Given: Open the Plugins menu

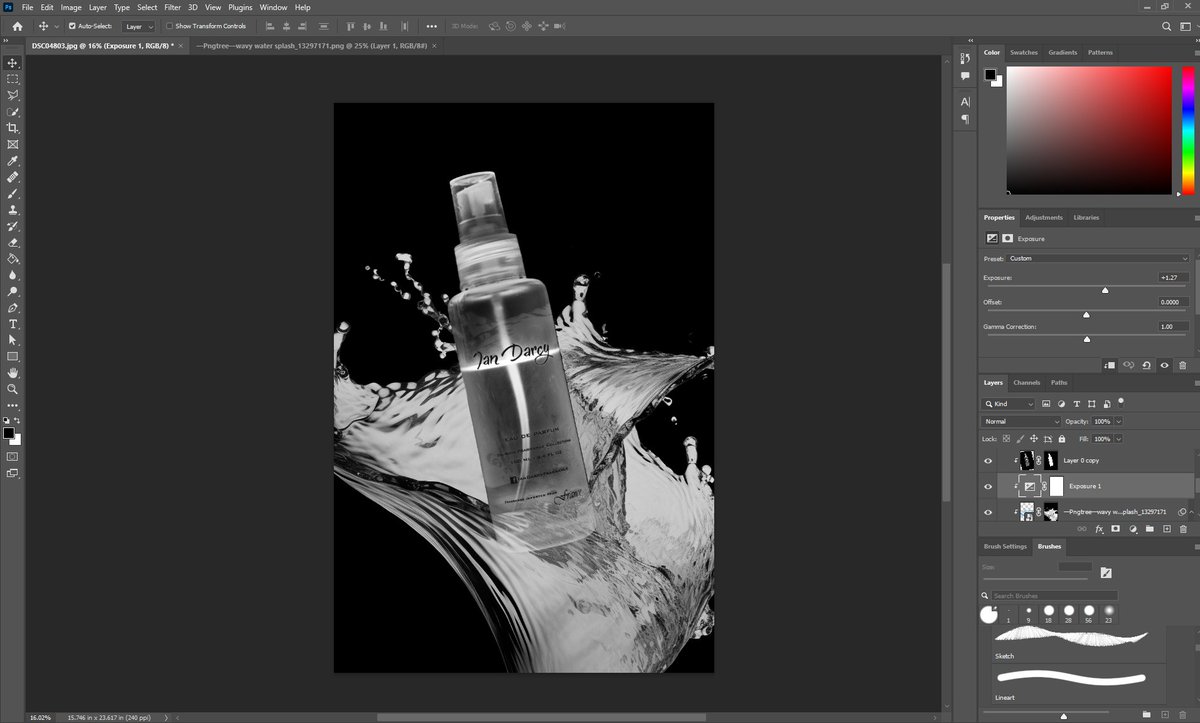Looking at the screenshot, I should click(240, 7).
